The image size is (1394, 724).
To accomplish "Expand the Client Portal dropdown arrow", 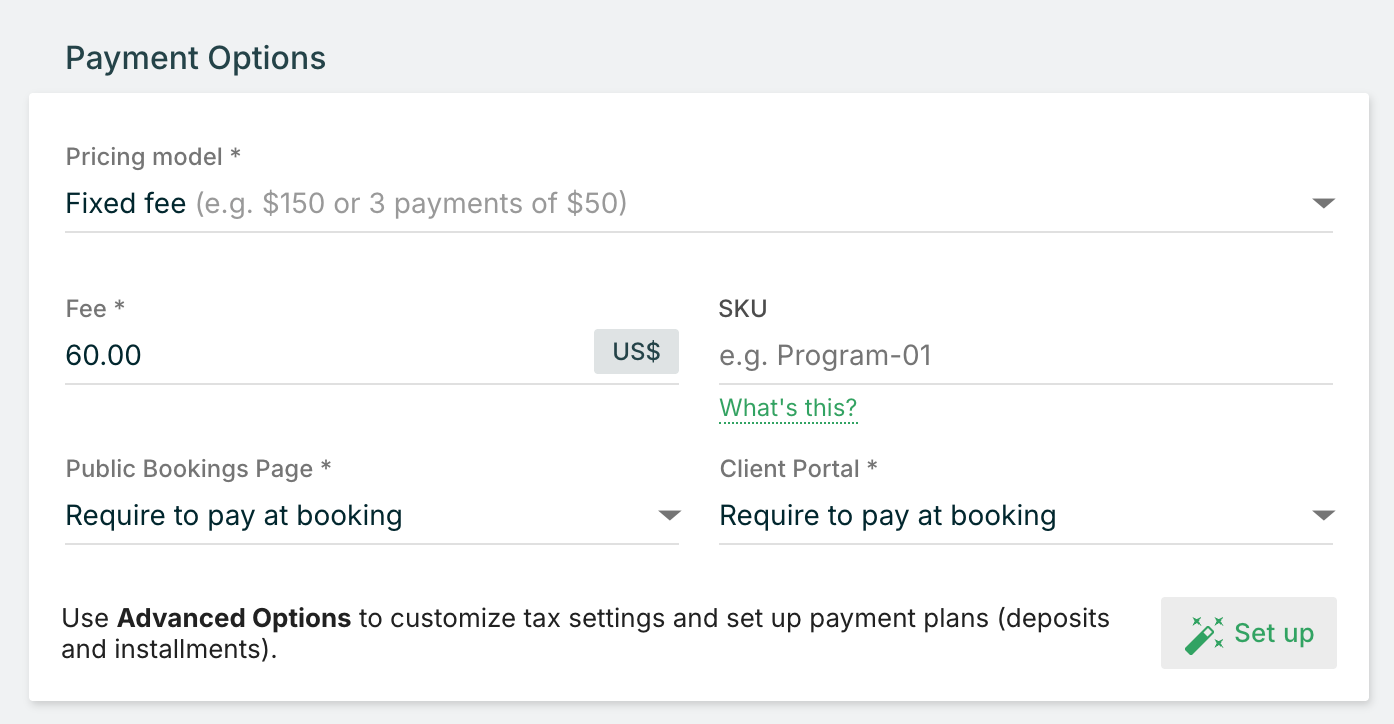I will pyautogui.click(x=1323, y=516).
